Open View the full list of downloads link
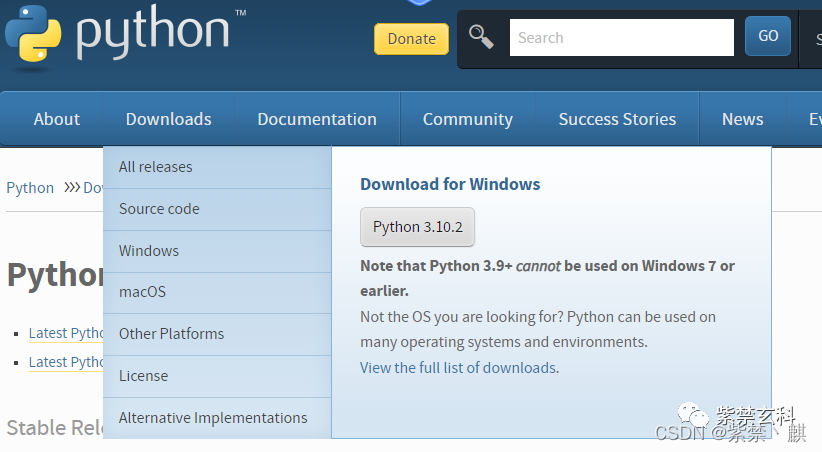Viewport: 822px width, 452px height. pos(459,368)
